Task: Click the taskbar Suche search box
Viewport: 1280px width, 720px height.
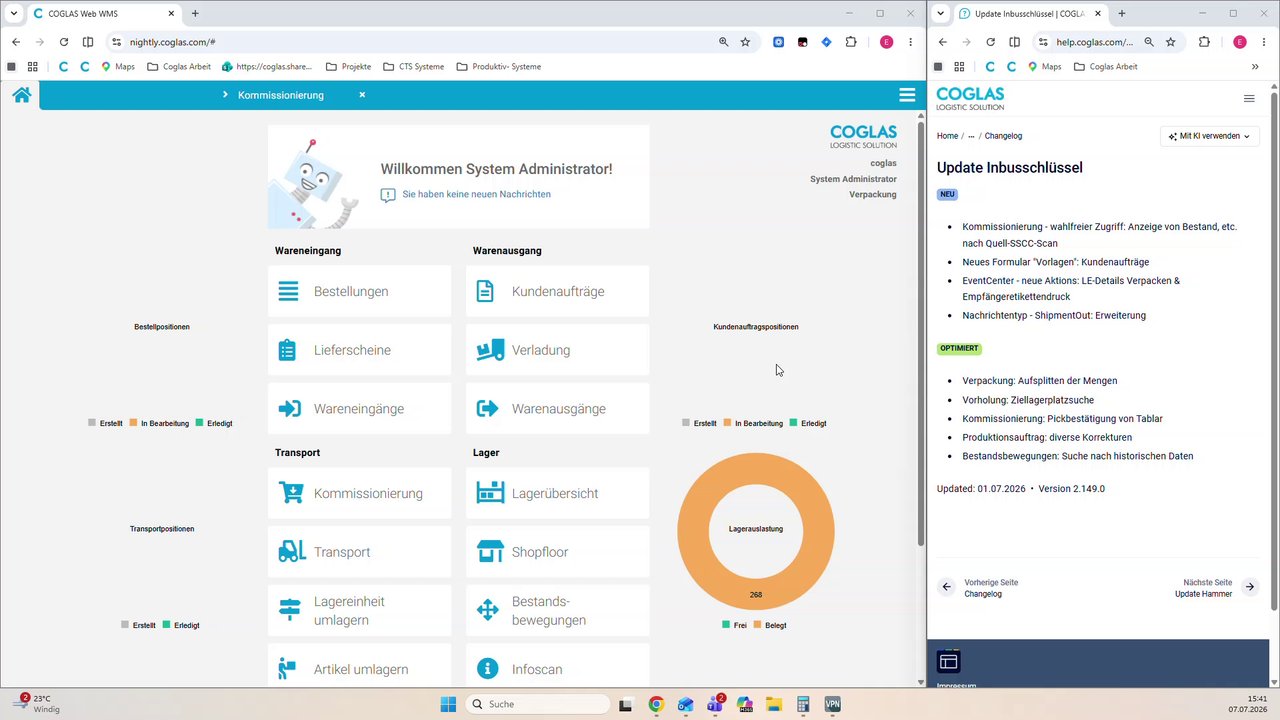Action: point(538,704)
